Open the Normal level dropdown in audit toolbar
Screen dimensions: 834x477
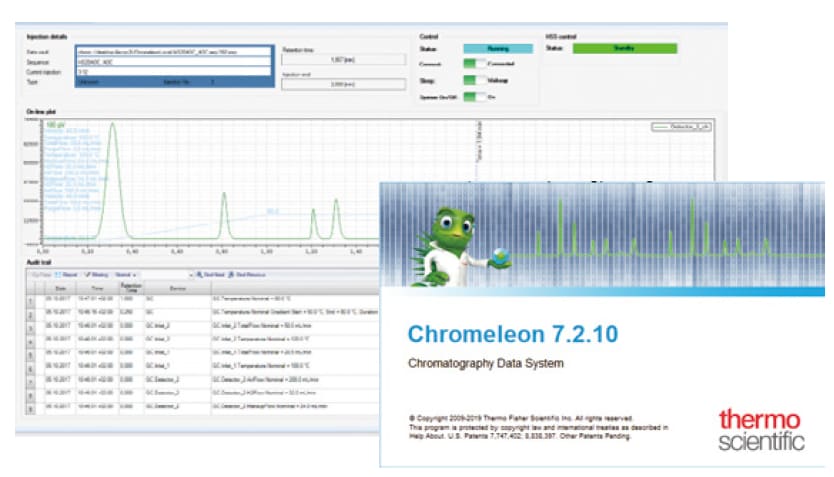pyautogui.click(x=126, y=275)
